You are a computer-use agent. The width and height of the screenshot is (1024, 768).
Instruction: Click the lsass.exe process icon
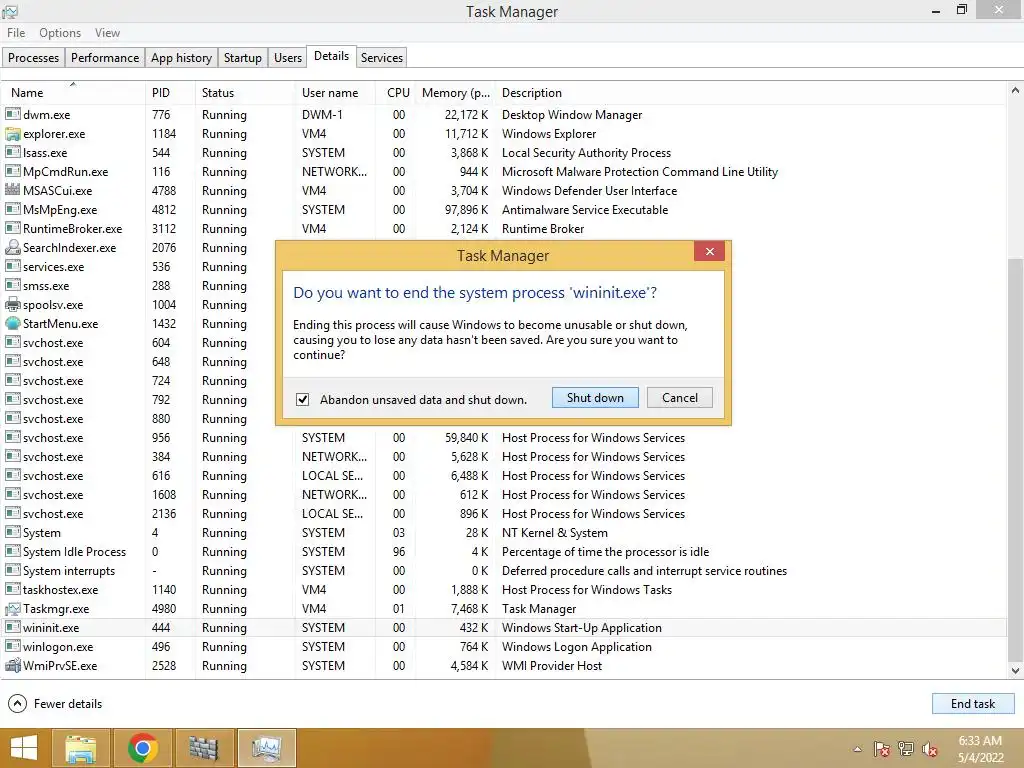pyautogui.click(x=12, y=152)
